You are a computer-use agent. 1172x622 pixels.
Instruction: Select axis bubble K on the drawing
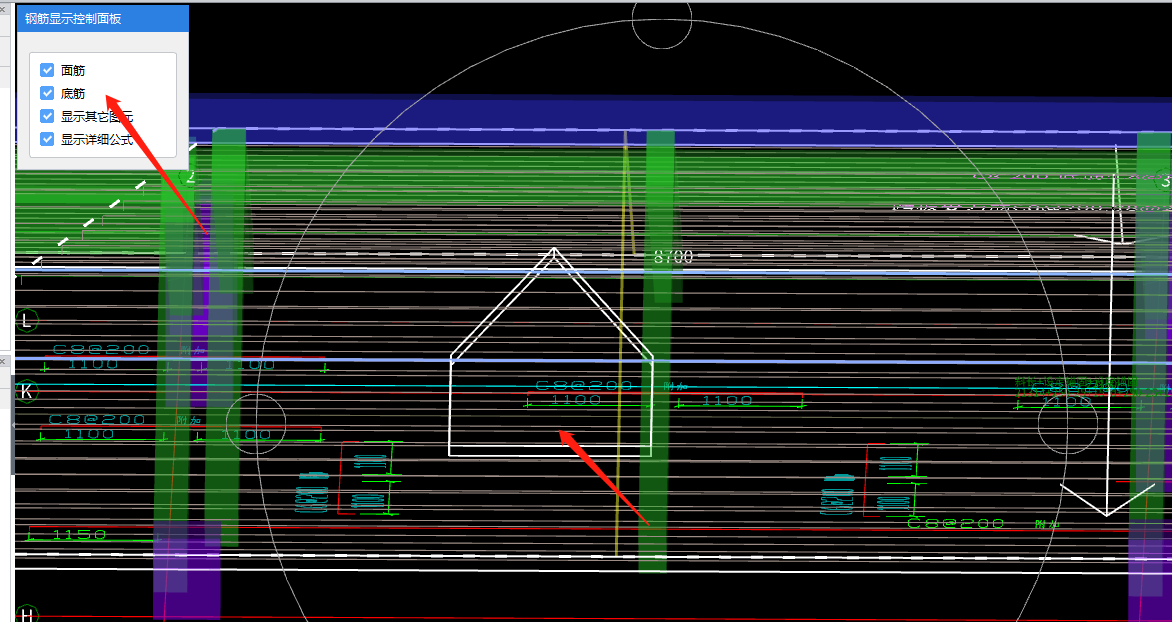tap(27, 392)
